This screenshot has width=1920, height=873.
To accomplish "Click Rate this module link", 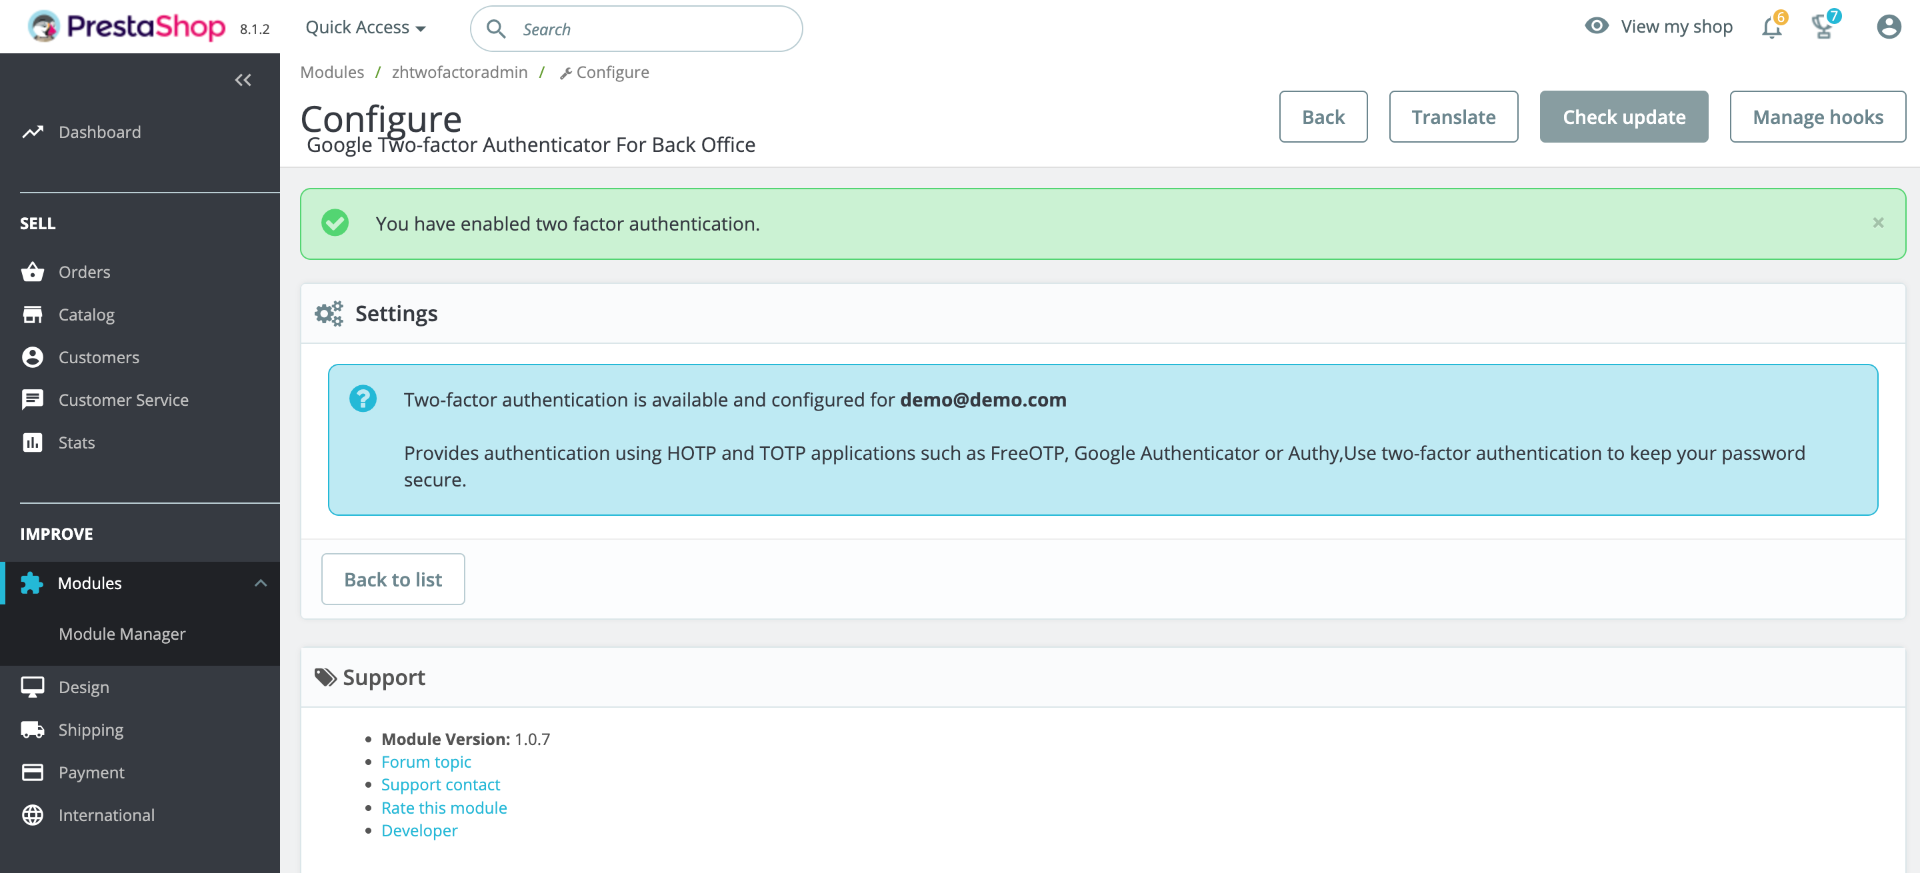I will [444, 808].
